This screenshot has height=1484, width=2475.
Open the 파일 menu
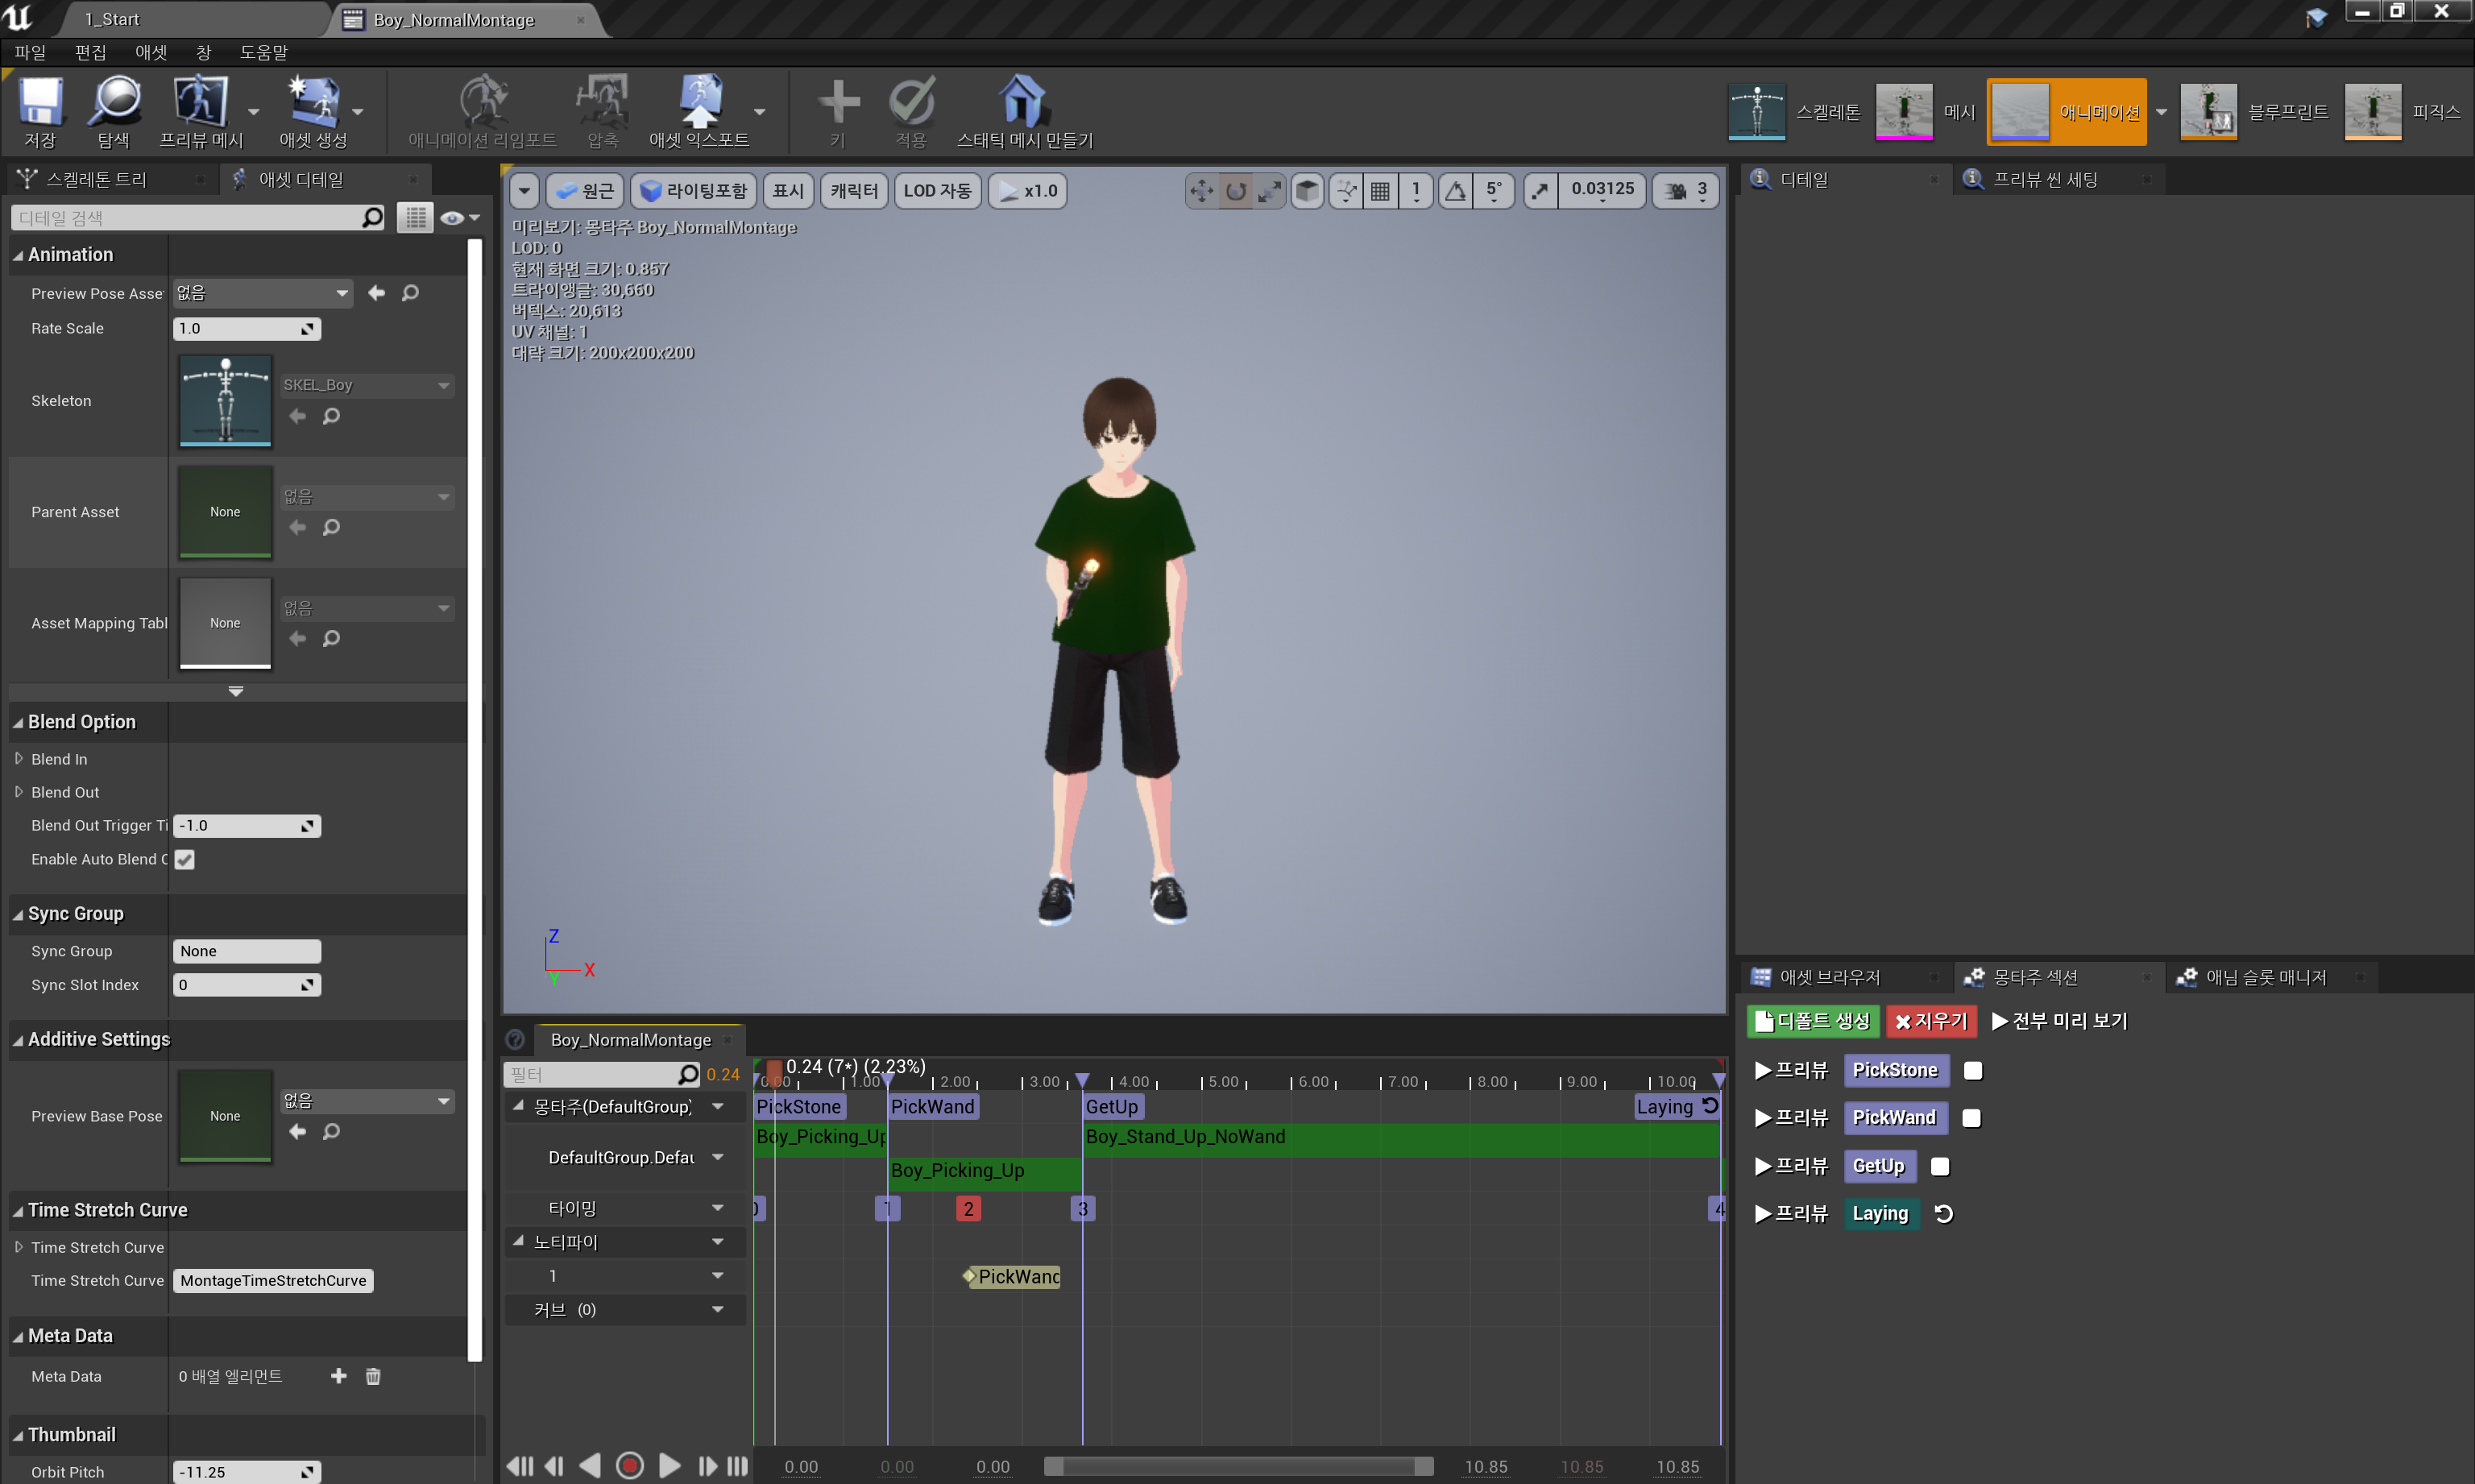pyautogui.click(x=30, y=52)
